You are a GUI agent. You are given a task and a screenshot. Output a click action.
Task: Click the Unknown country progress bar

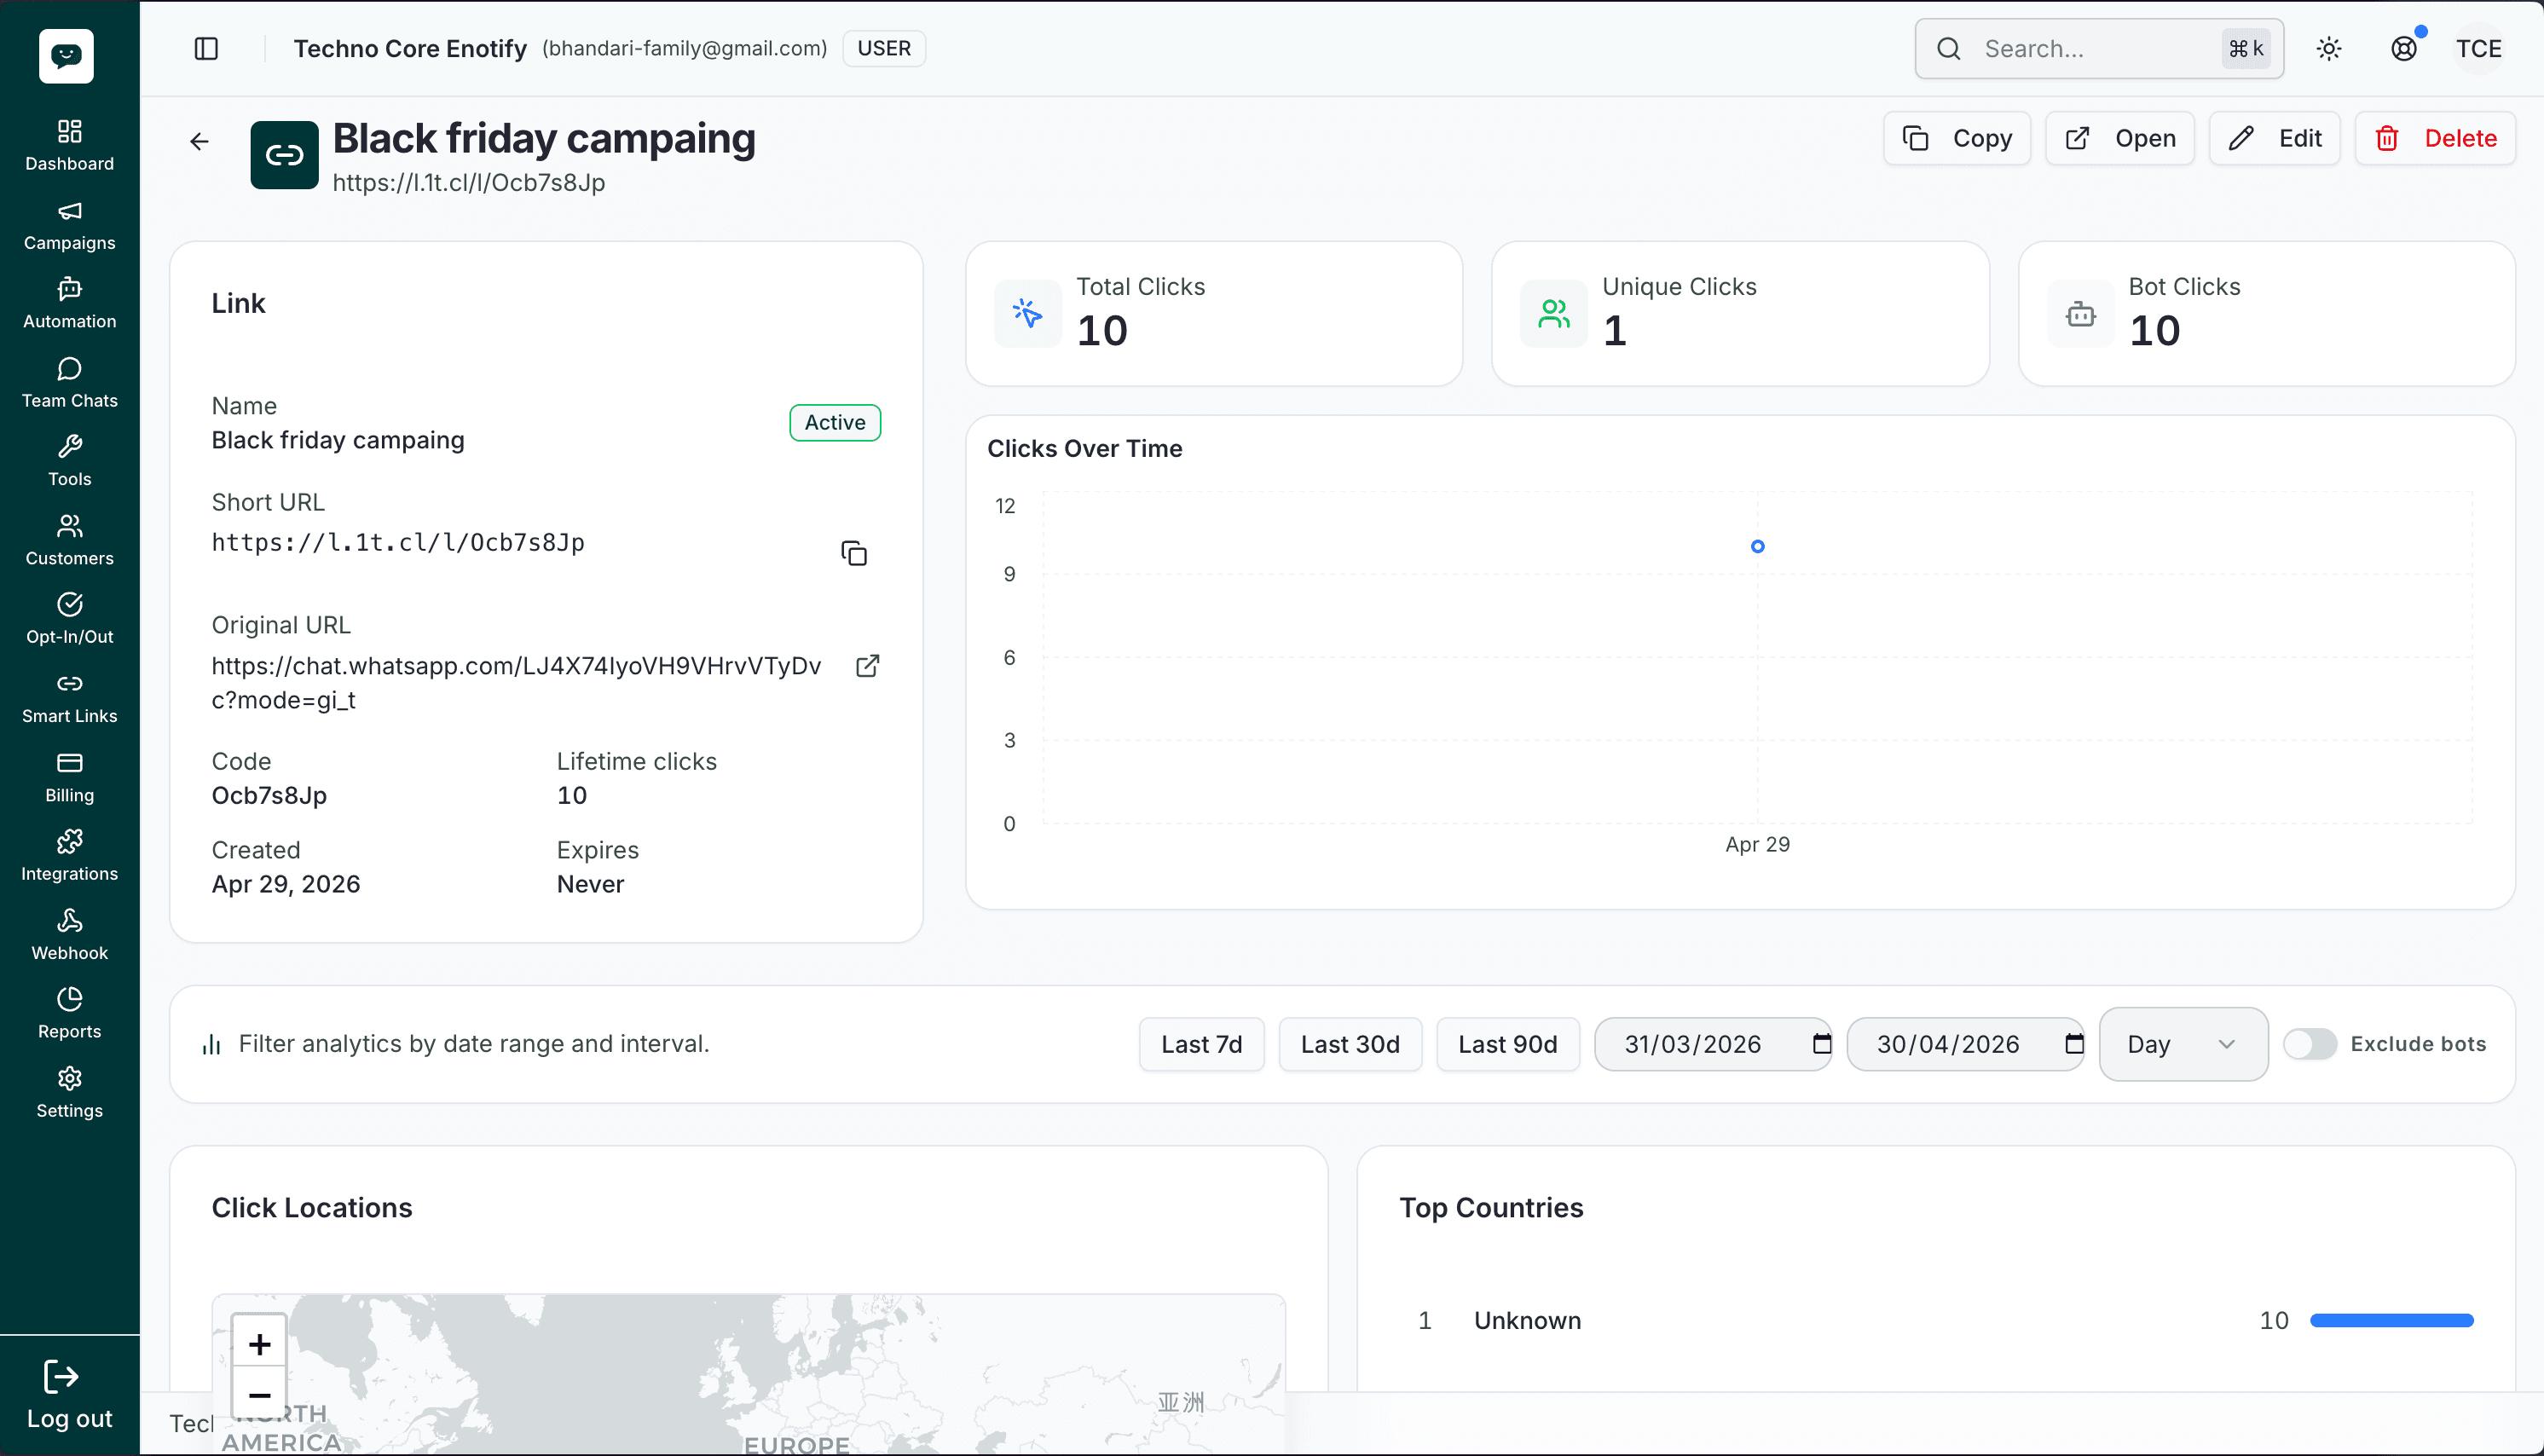click(2391, 1321)
